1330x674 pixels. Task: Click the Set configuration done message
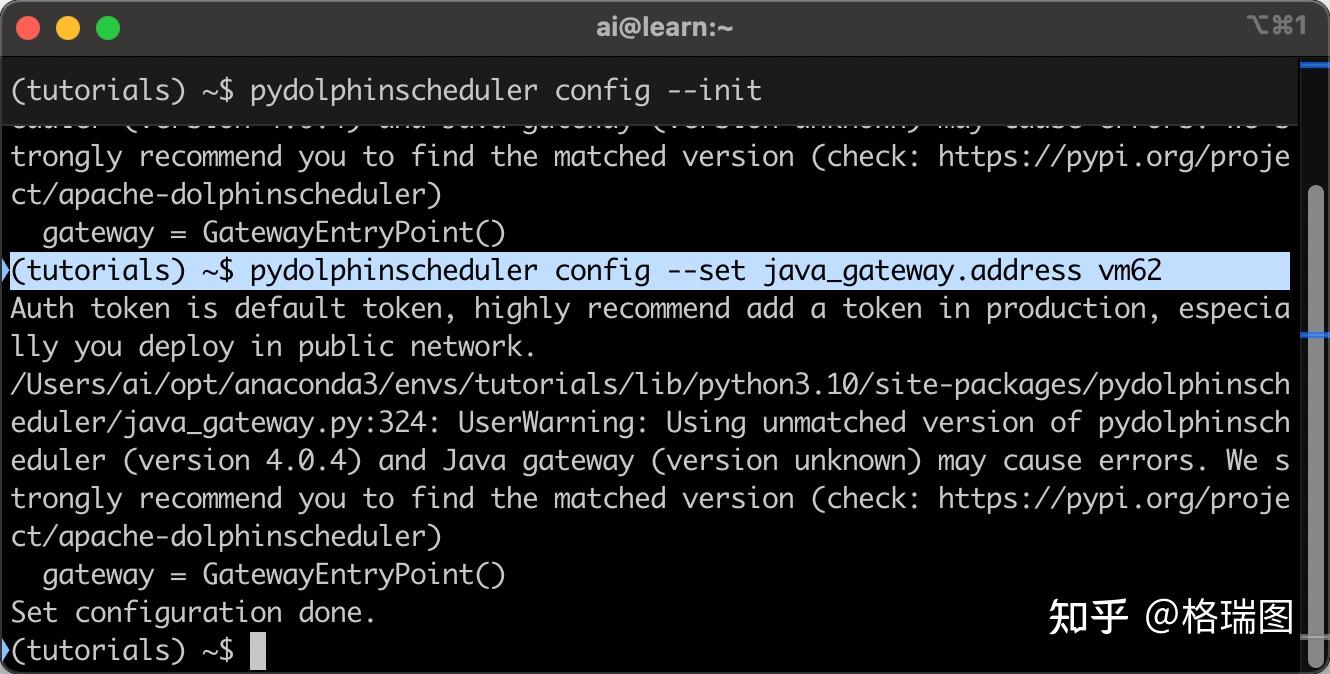[x=190, y=612]
